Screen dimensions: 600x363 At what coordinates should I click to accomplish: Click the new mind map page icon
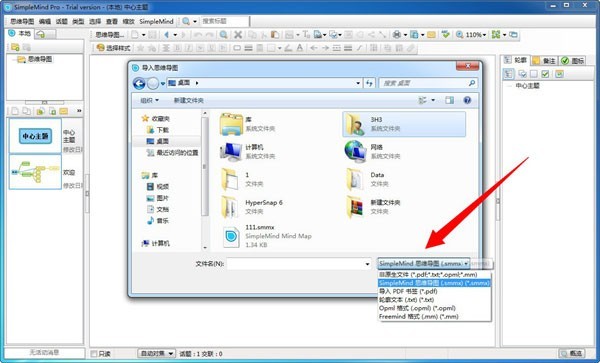pyautogui.click(x=135, y=35)
